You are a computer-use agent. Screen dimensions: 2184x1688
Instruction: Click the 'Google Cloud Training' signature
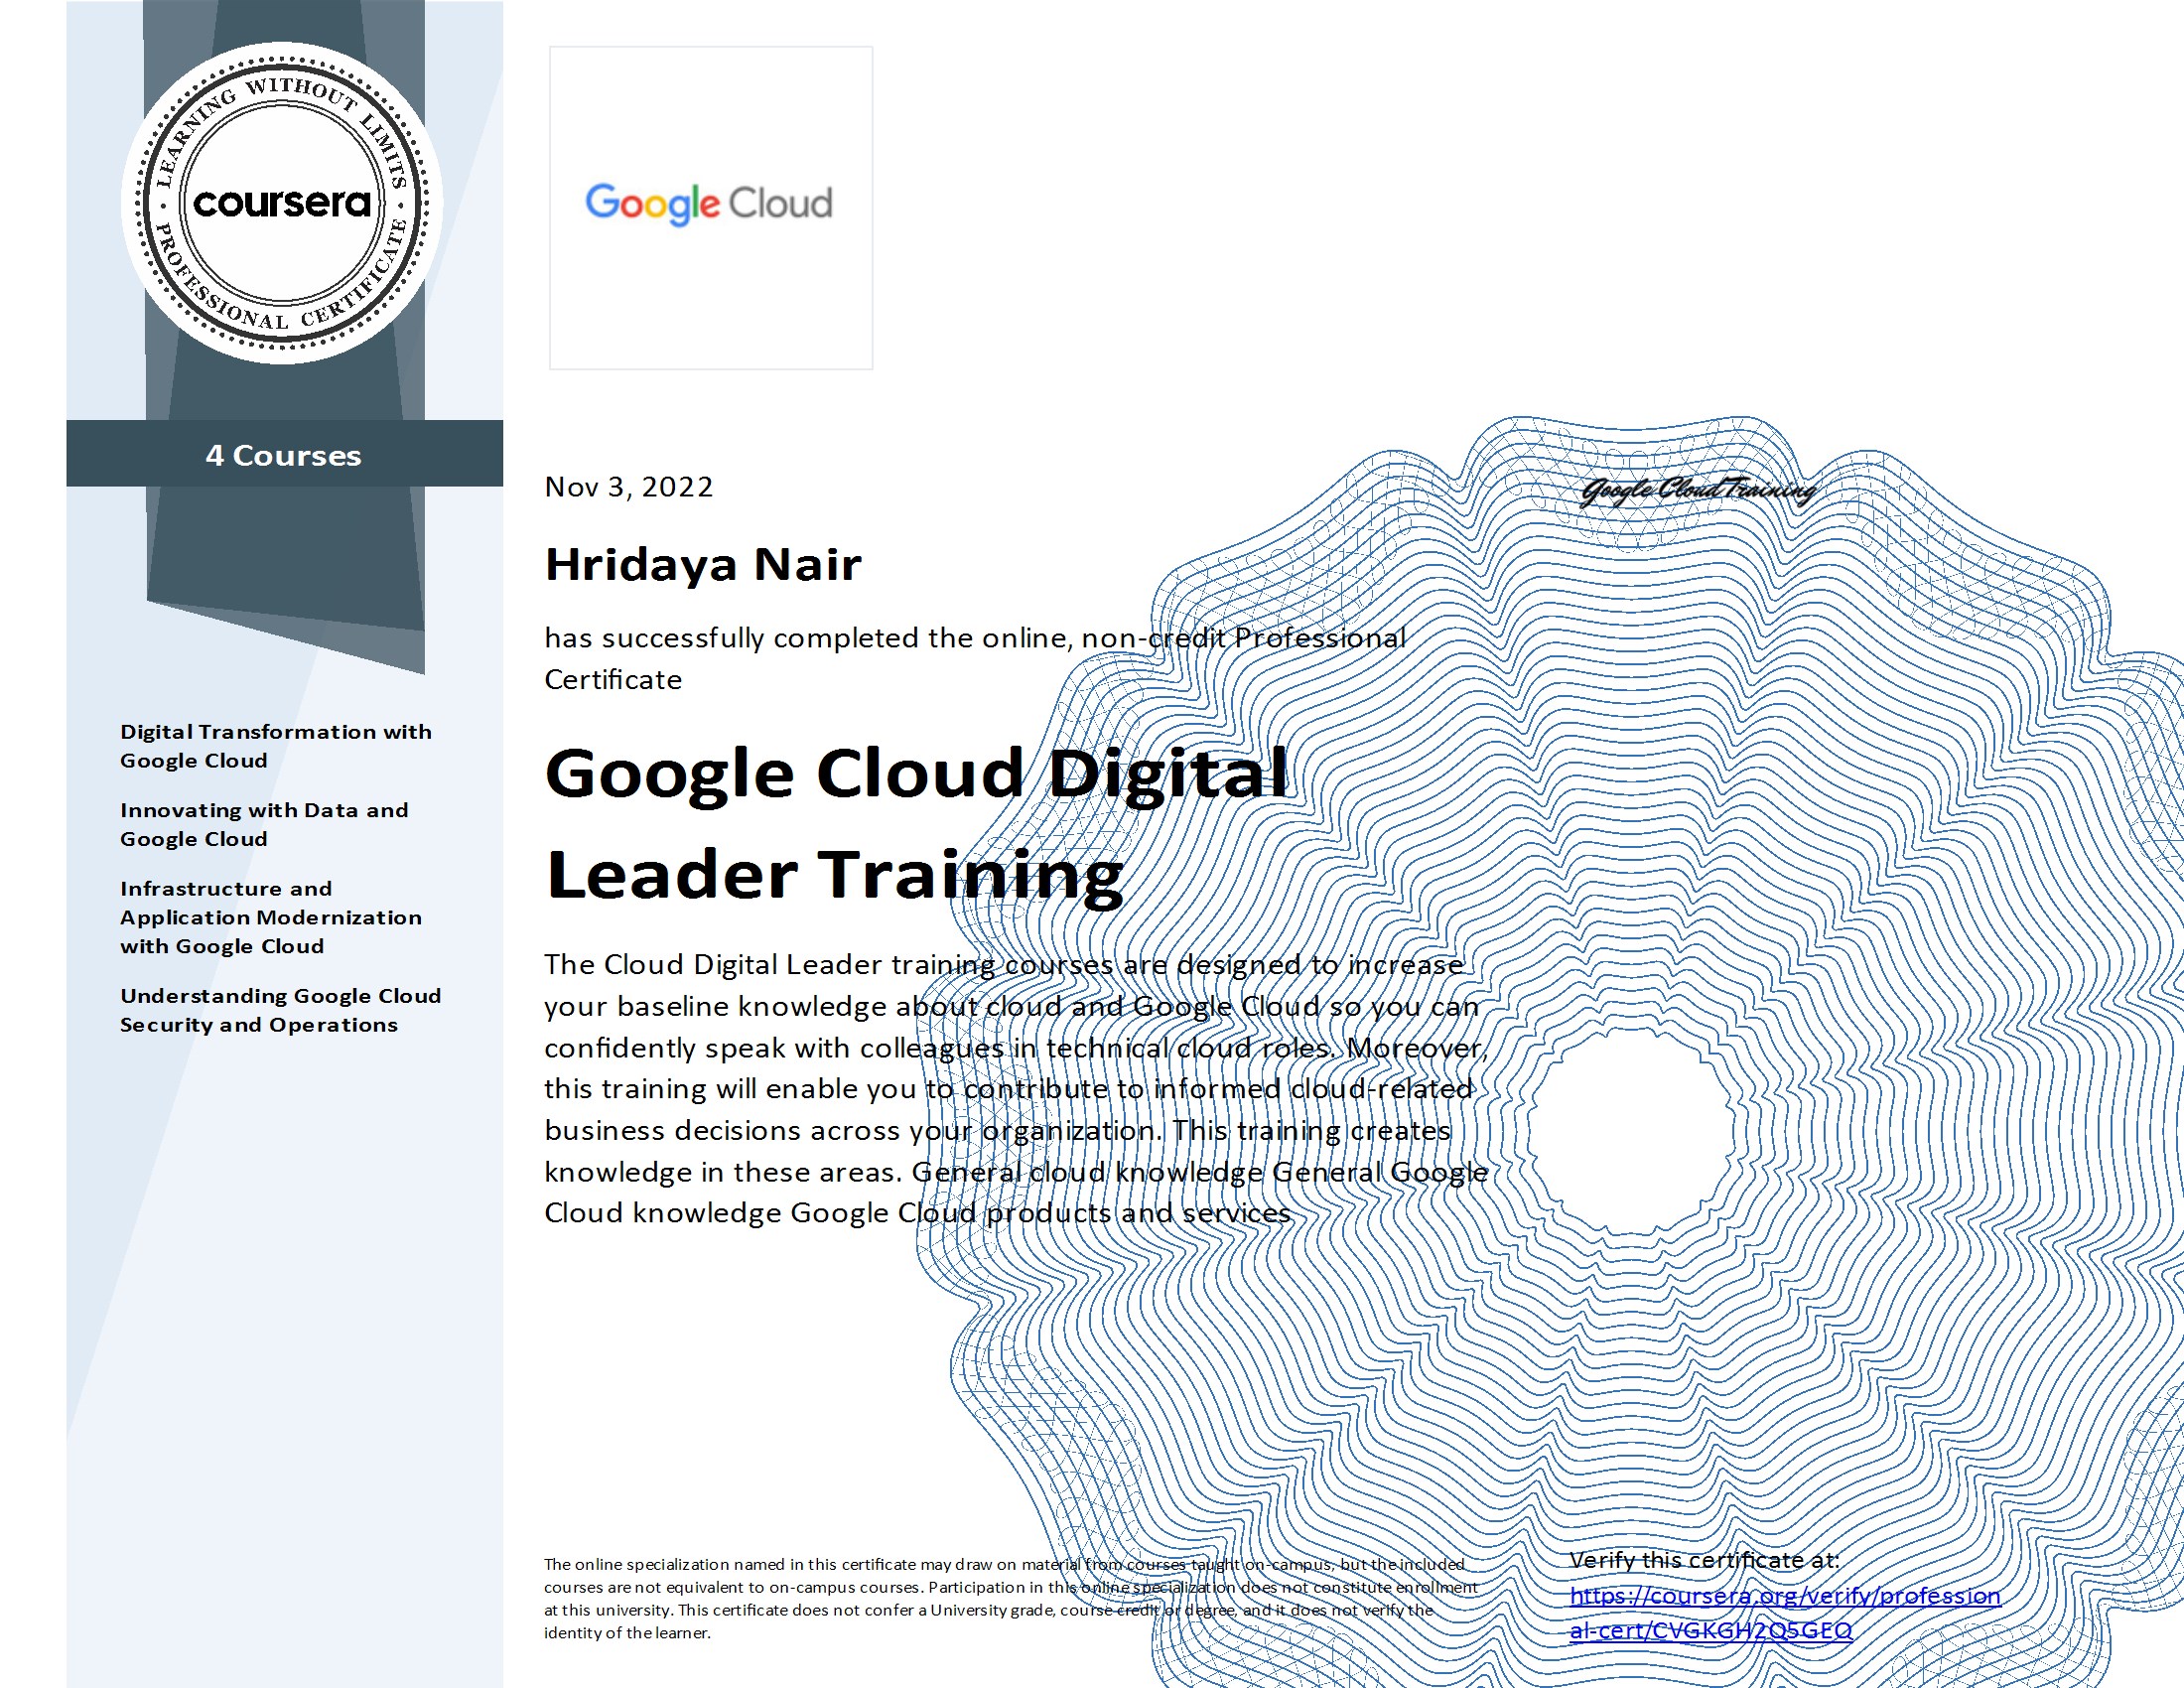click(x=1698, y=490)
